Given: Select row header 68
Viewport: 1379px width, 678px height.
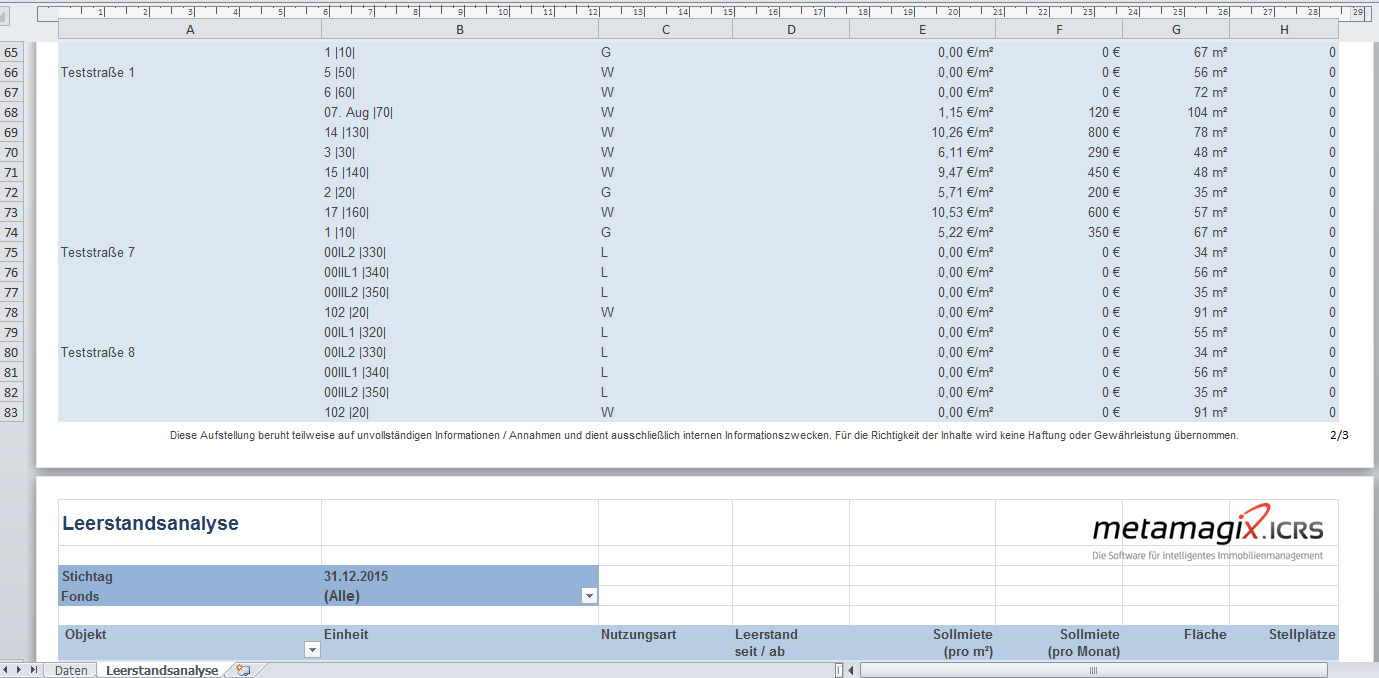Looking at the screenshot, I should 12,112.
